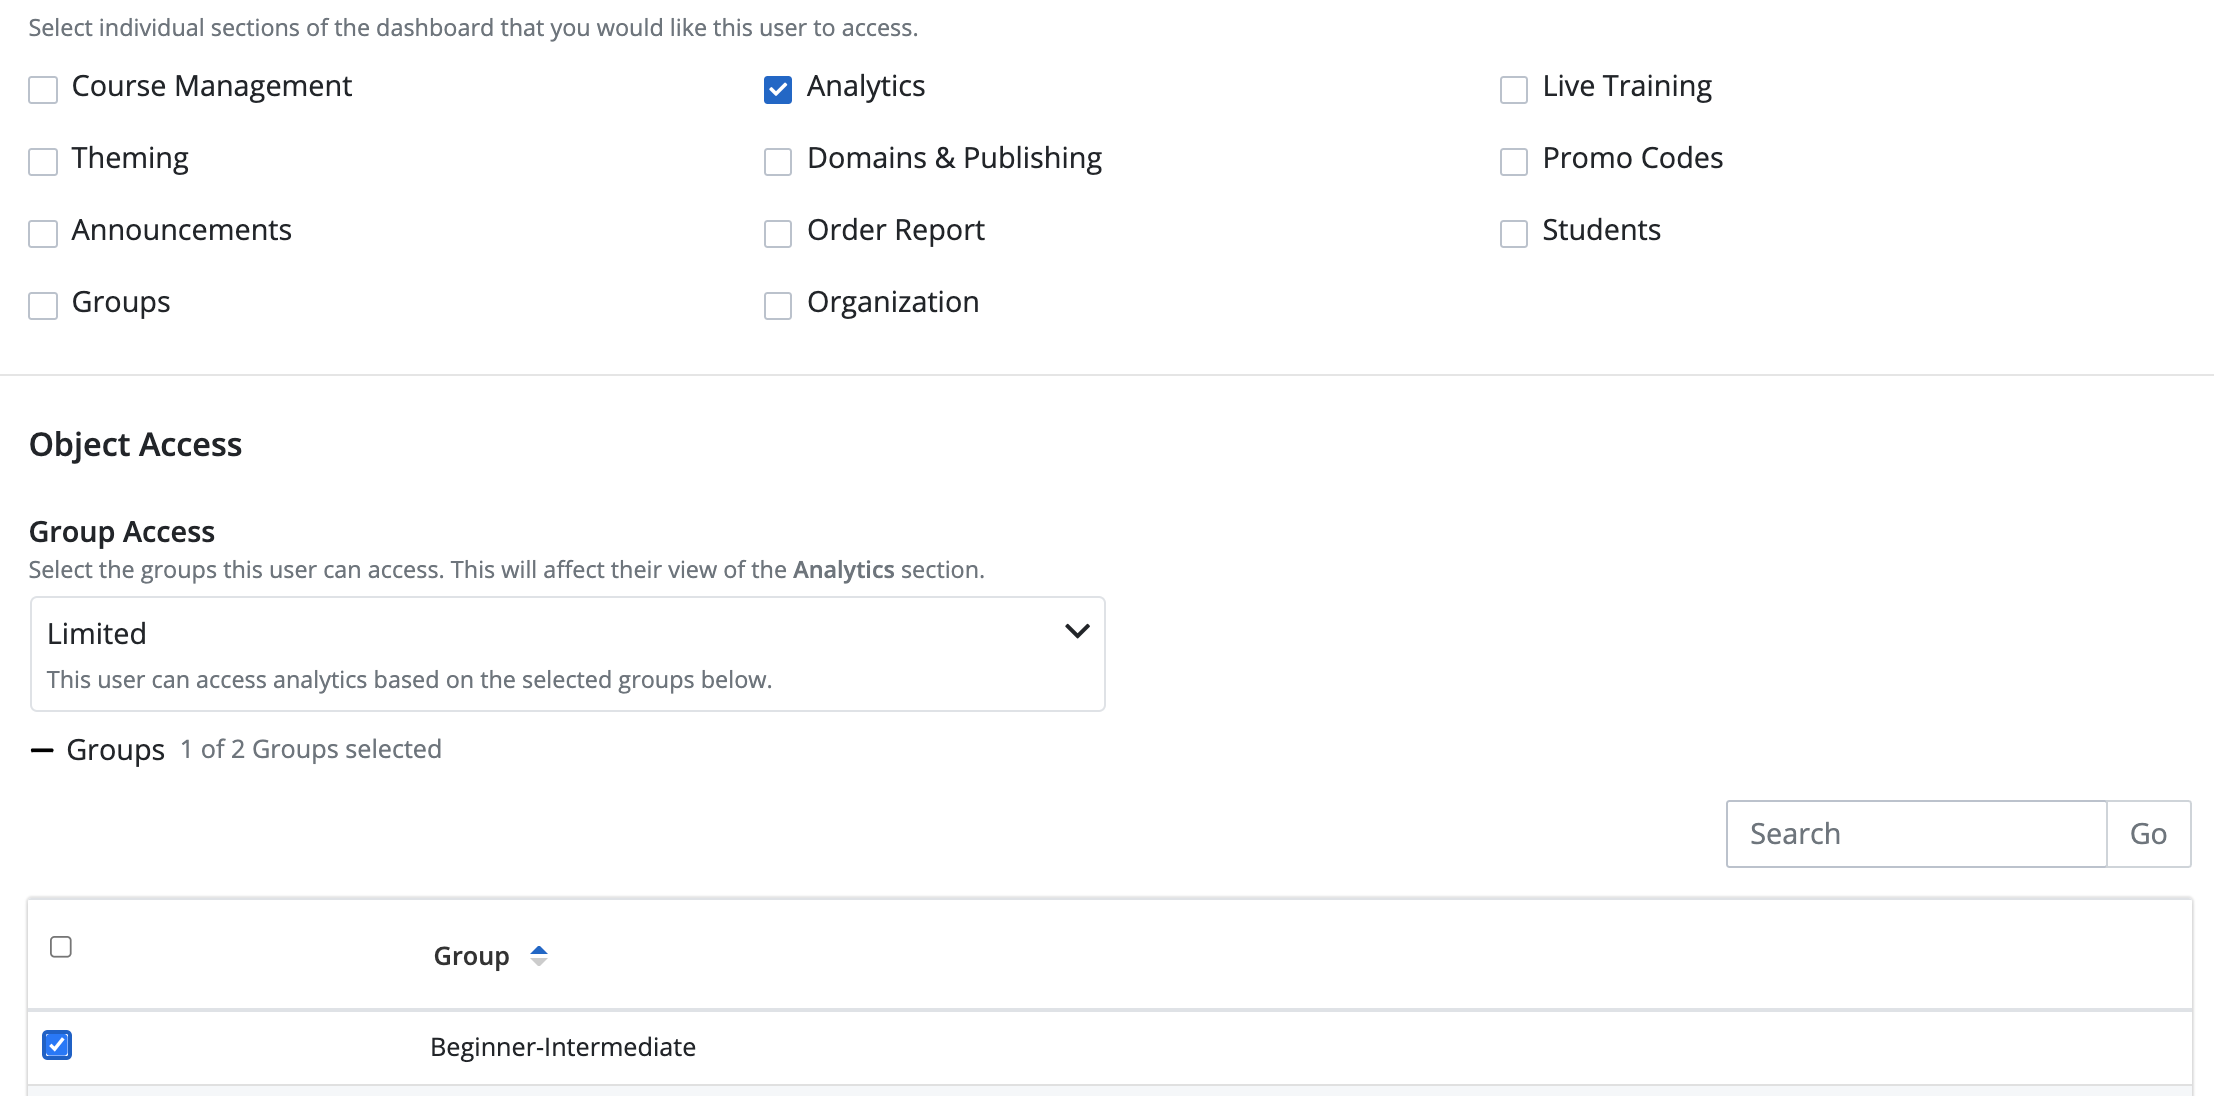The image size is (2214, 1096).
Task: Click the Go search button
Action: [2148, 834]
